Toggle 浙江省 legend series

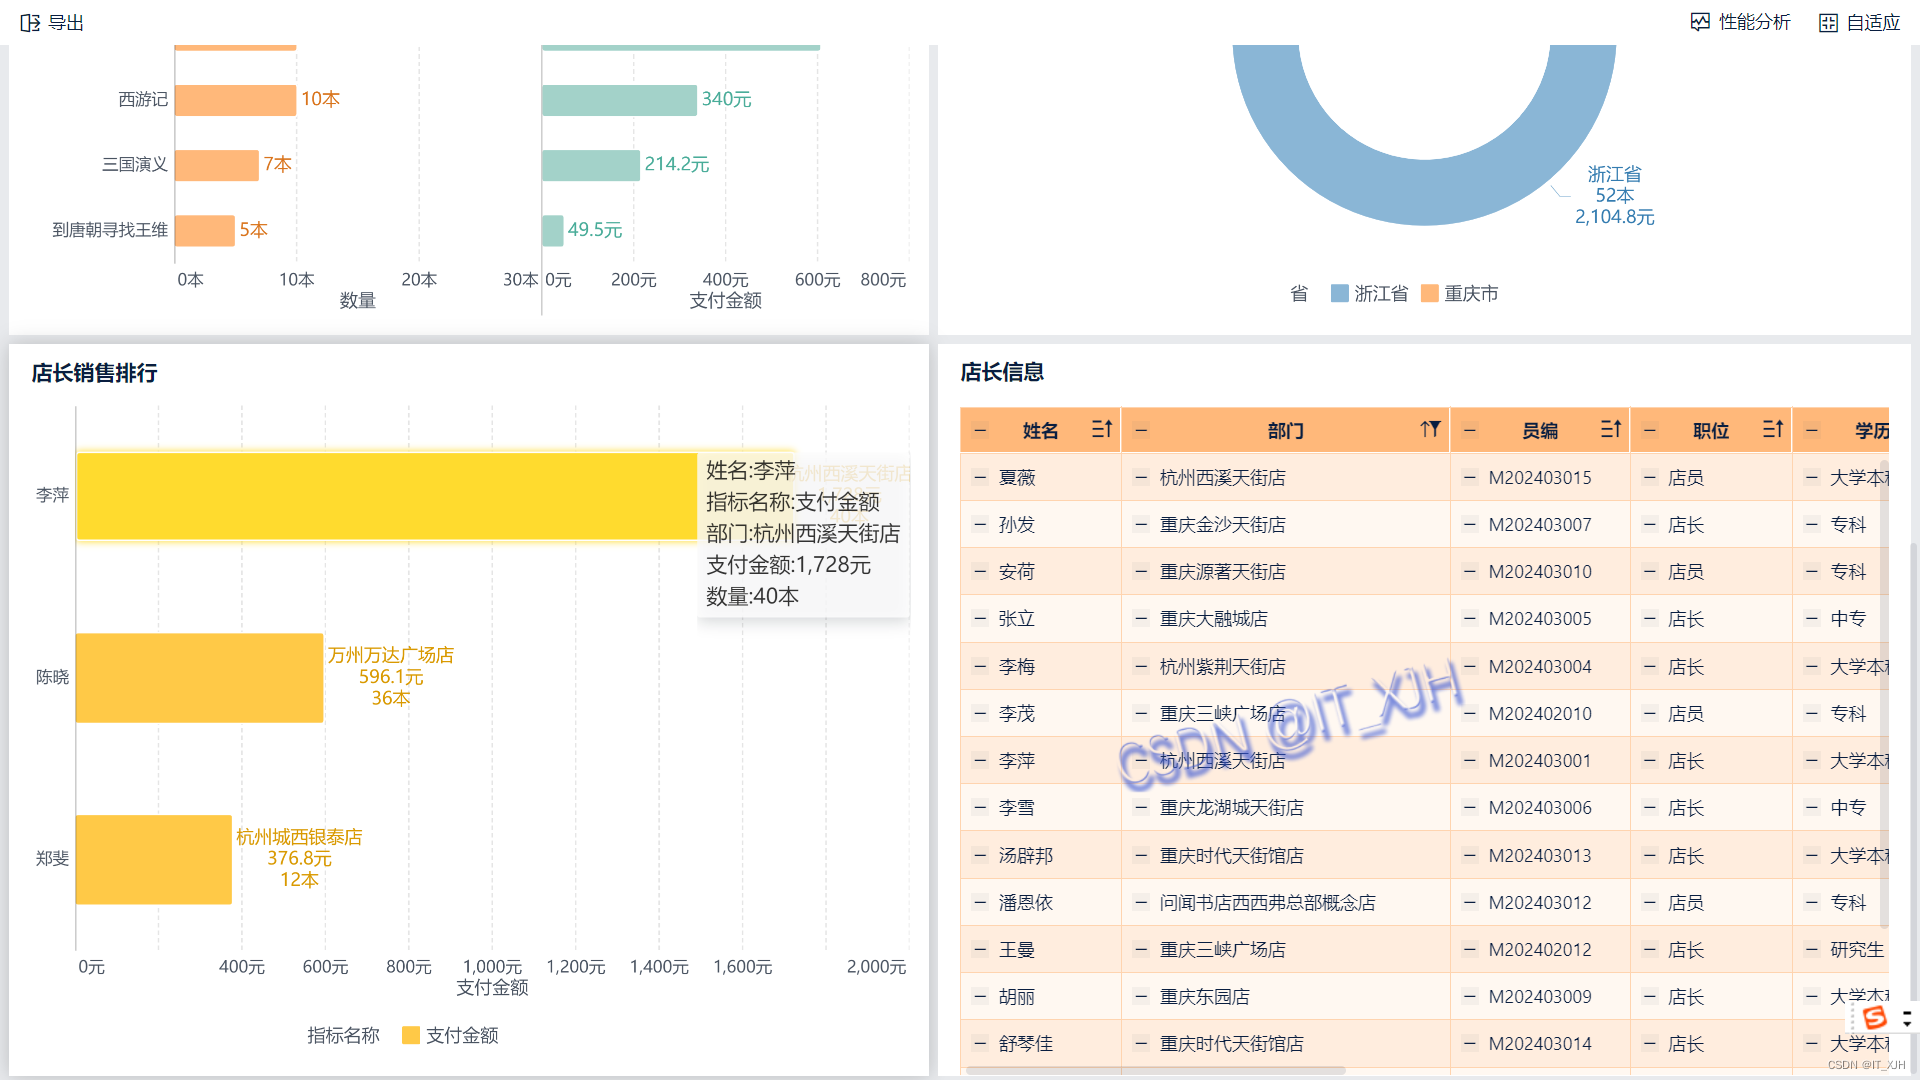[x=1369, y=293]
